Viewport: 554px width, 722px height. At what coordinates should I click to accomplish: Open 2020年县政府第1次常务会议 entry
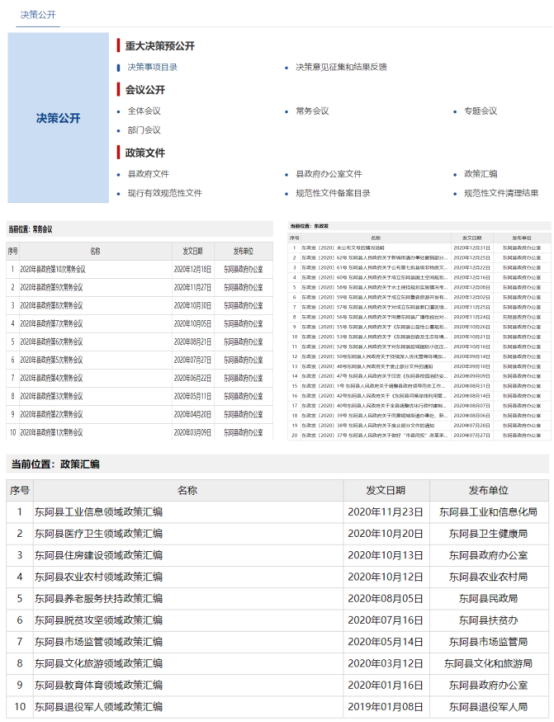(x=51, y=433)
